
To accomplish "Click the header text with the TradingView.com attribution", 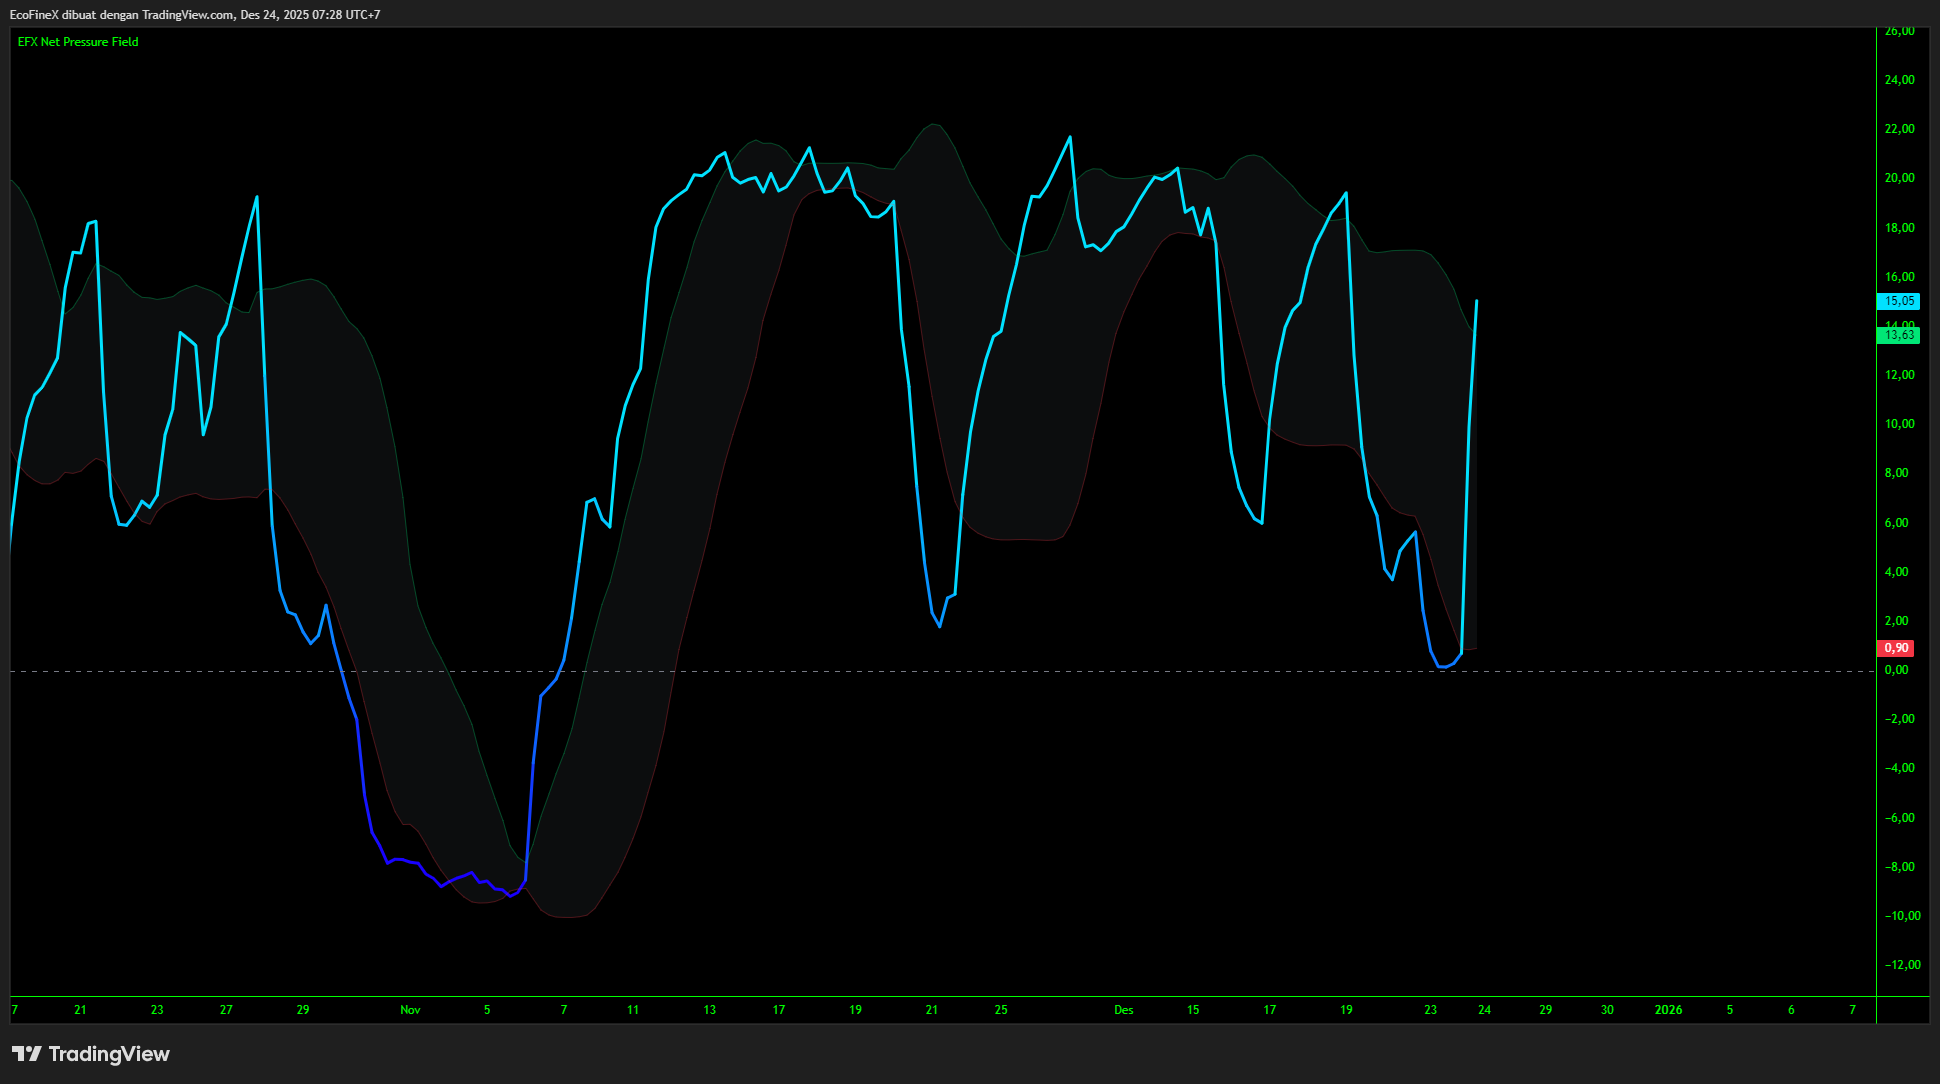I will pyautogui.click(x=195, y=15).
